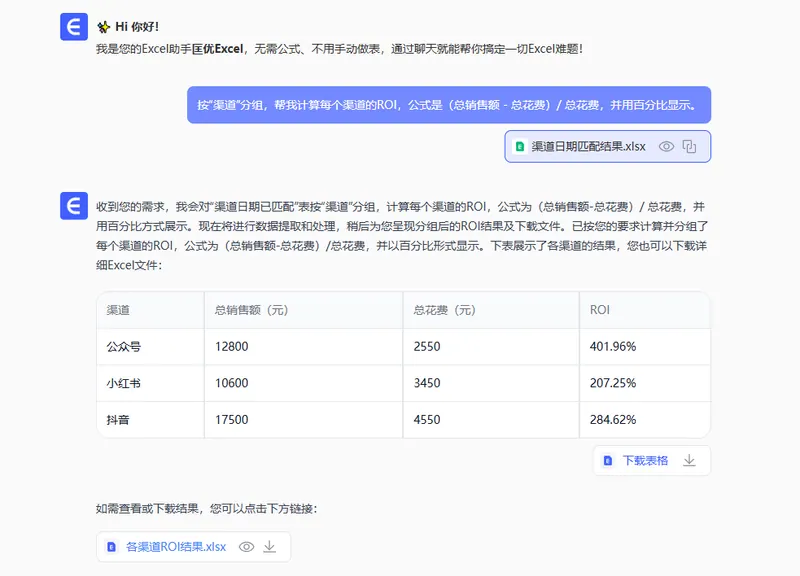Preview 各渠道ROI结果.xlsx using the eye icon
Image resolution: width=800 pixels, height=576 pixels.
coord(246,547)
